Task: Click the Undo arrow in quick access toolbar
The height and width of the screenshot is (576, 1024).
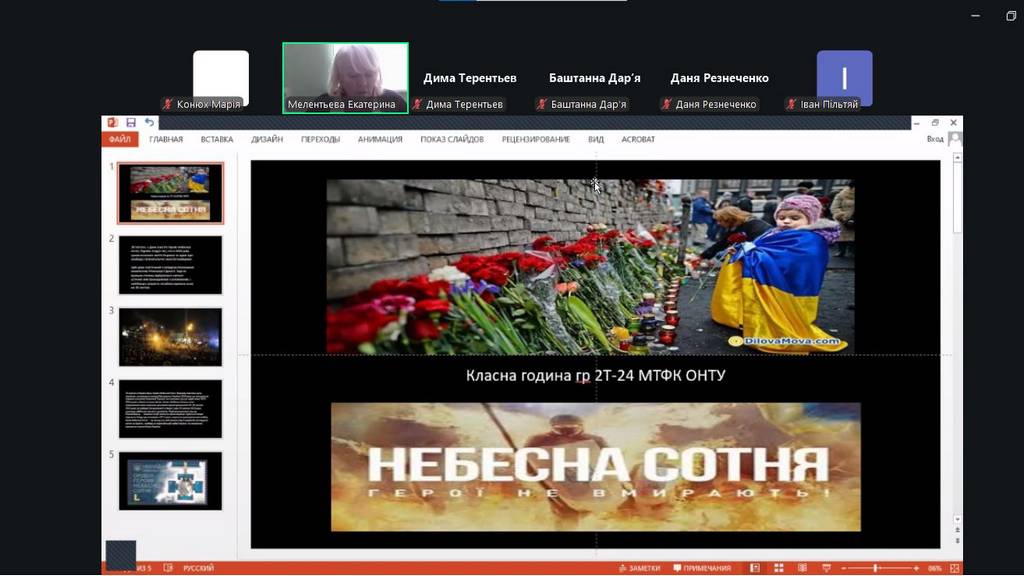Action: [x=149, y=123]
